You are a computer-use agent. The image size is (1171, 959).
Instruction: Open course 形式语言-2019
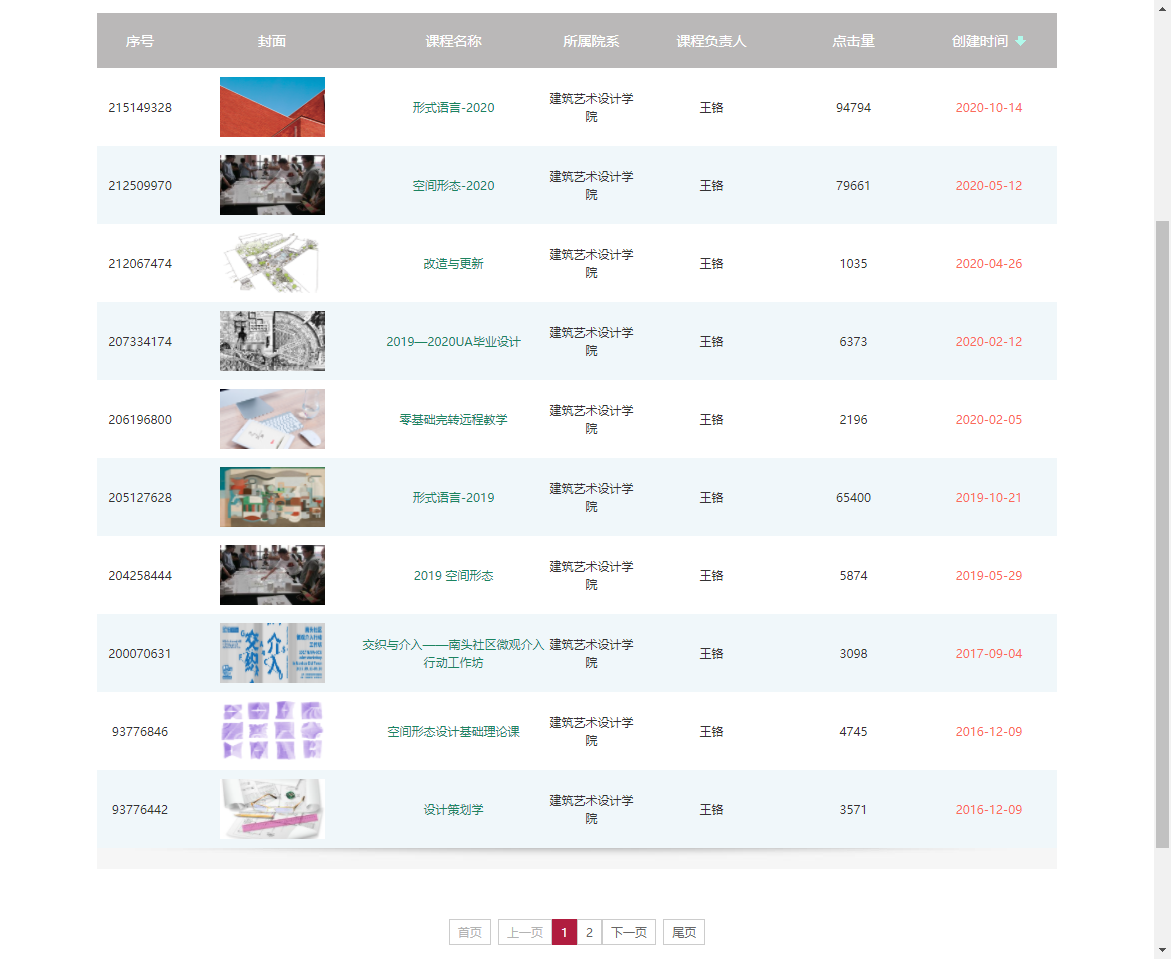pyautogui.click(x=453, y=497)
